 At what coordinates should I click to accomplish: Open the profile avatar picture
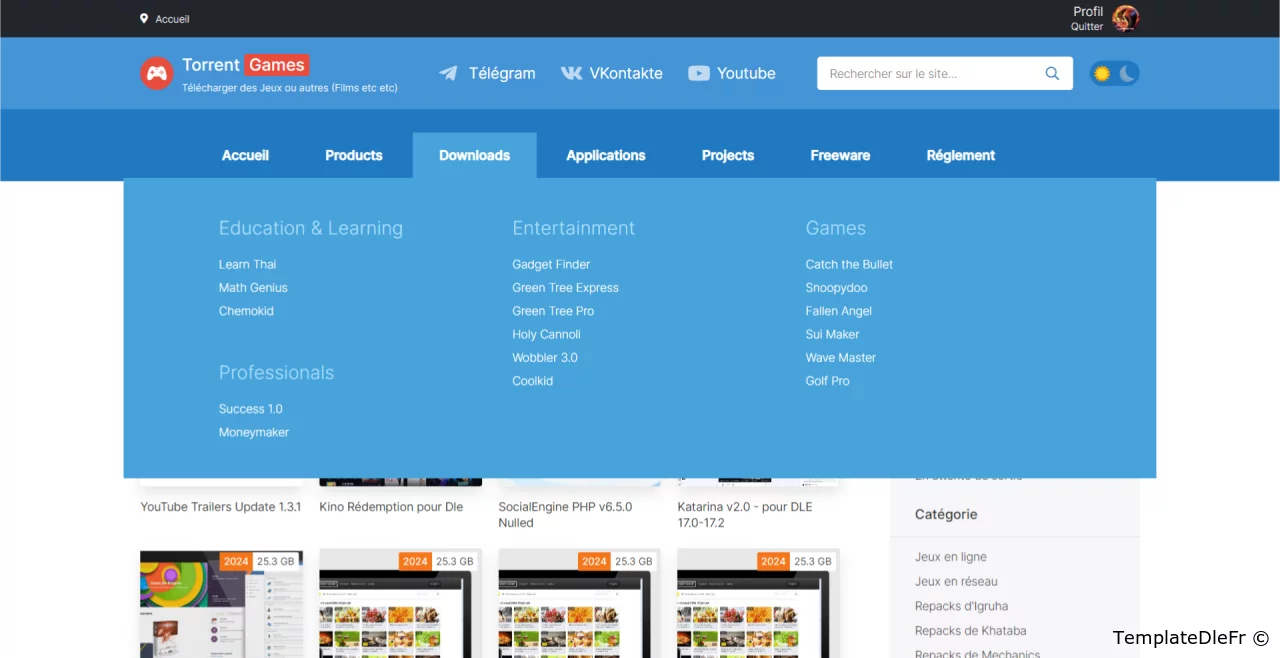1126,18
